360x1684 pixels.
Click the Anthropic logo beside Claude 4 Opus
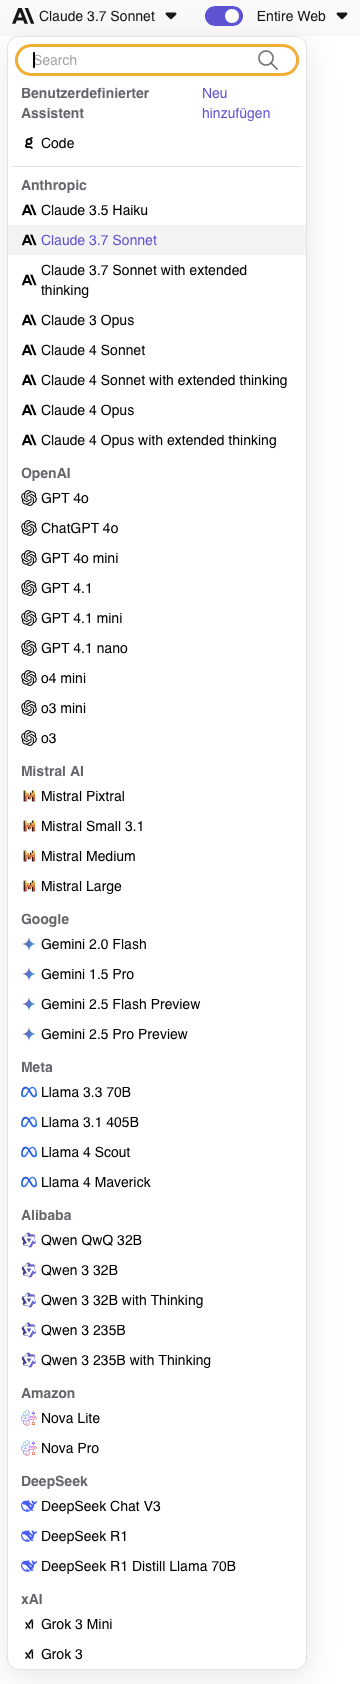(29, 410)
